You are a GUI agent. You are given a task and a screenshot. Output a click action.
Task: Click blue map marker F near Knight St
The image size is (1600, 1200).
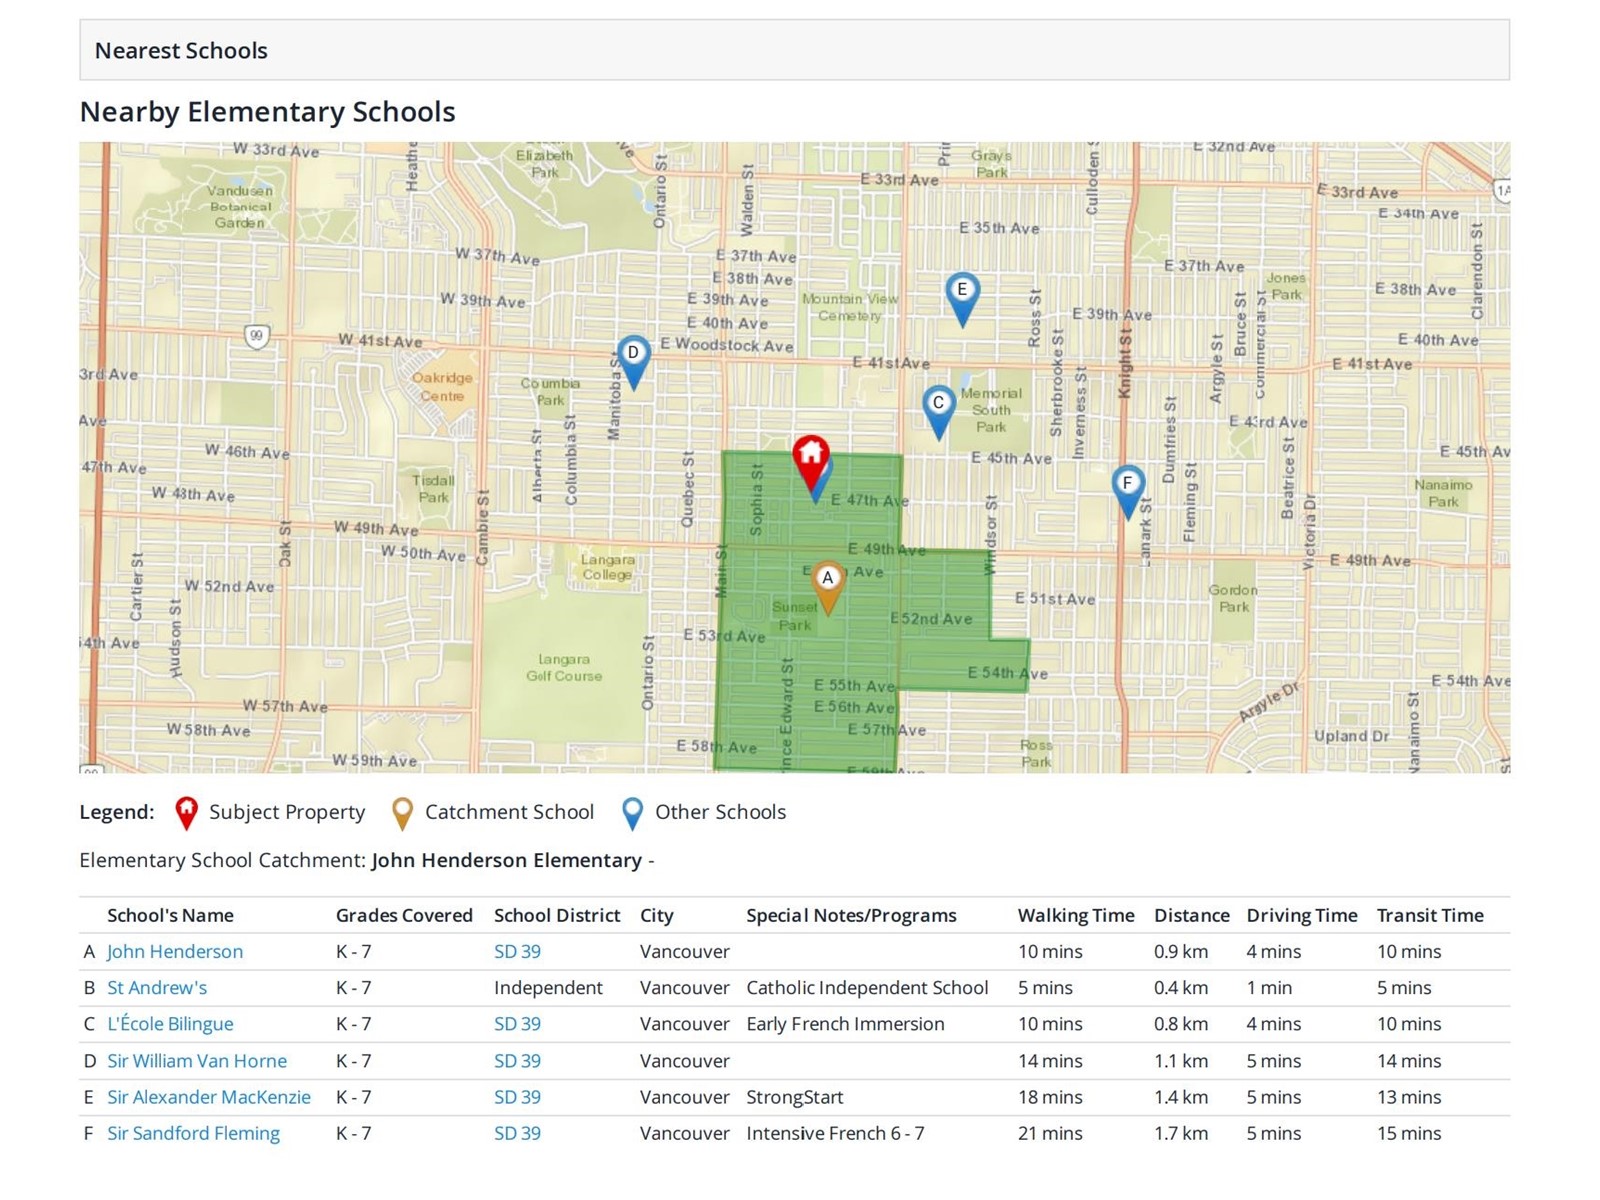click(x=1128, y=488)
